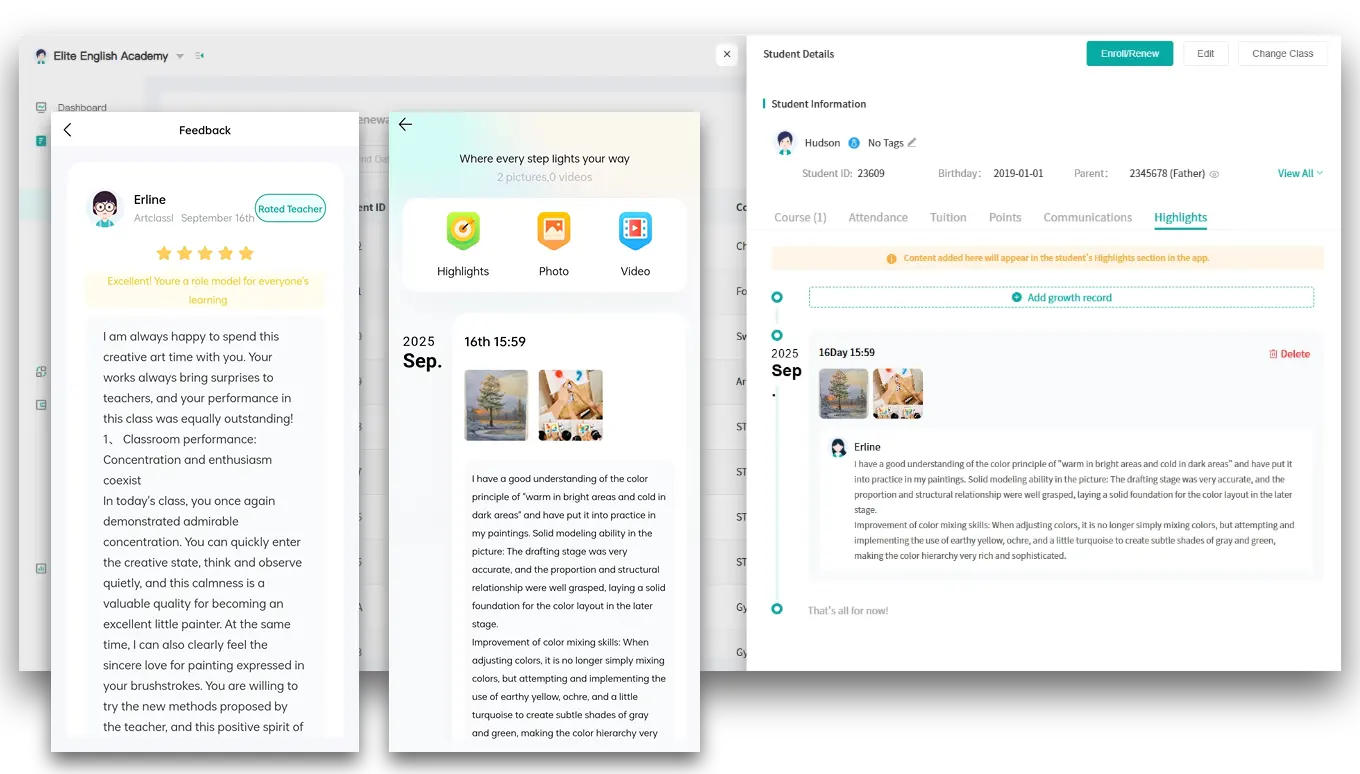Expand Elite English Academy dropdown
Viewport: 1360px width, 774px height.
click(180, 56)
